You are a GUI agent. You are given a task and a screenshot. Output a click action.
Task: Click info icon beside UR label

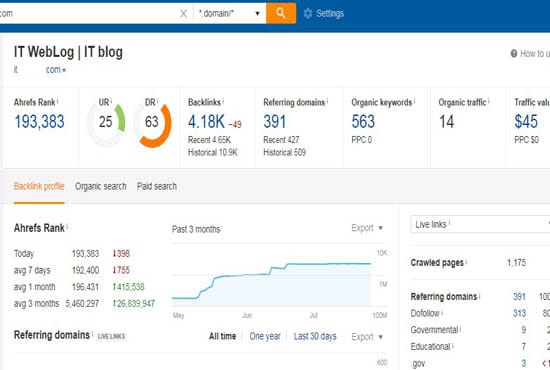point(111,101)
